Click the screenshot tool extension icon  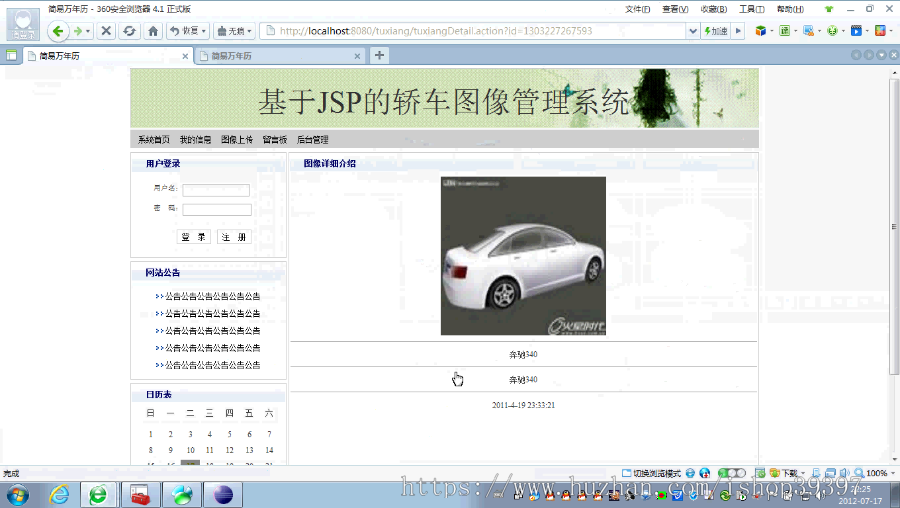coord(808,31)
